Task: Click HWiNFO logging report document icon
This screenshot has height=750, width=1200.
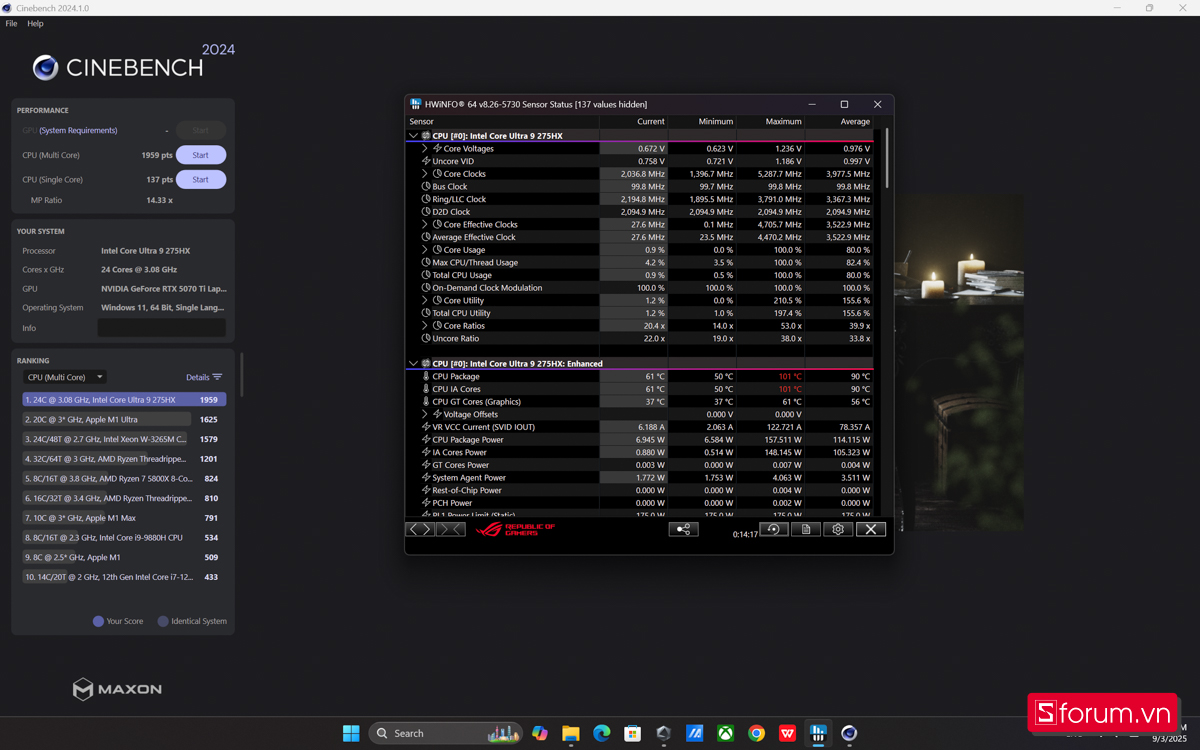Action: point(806,529)
